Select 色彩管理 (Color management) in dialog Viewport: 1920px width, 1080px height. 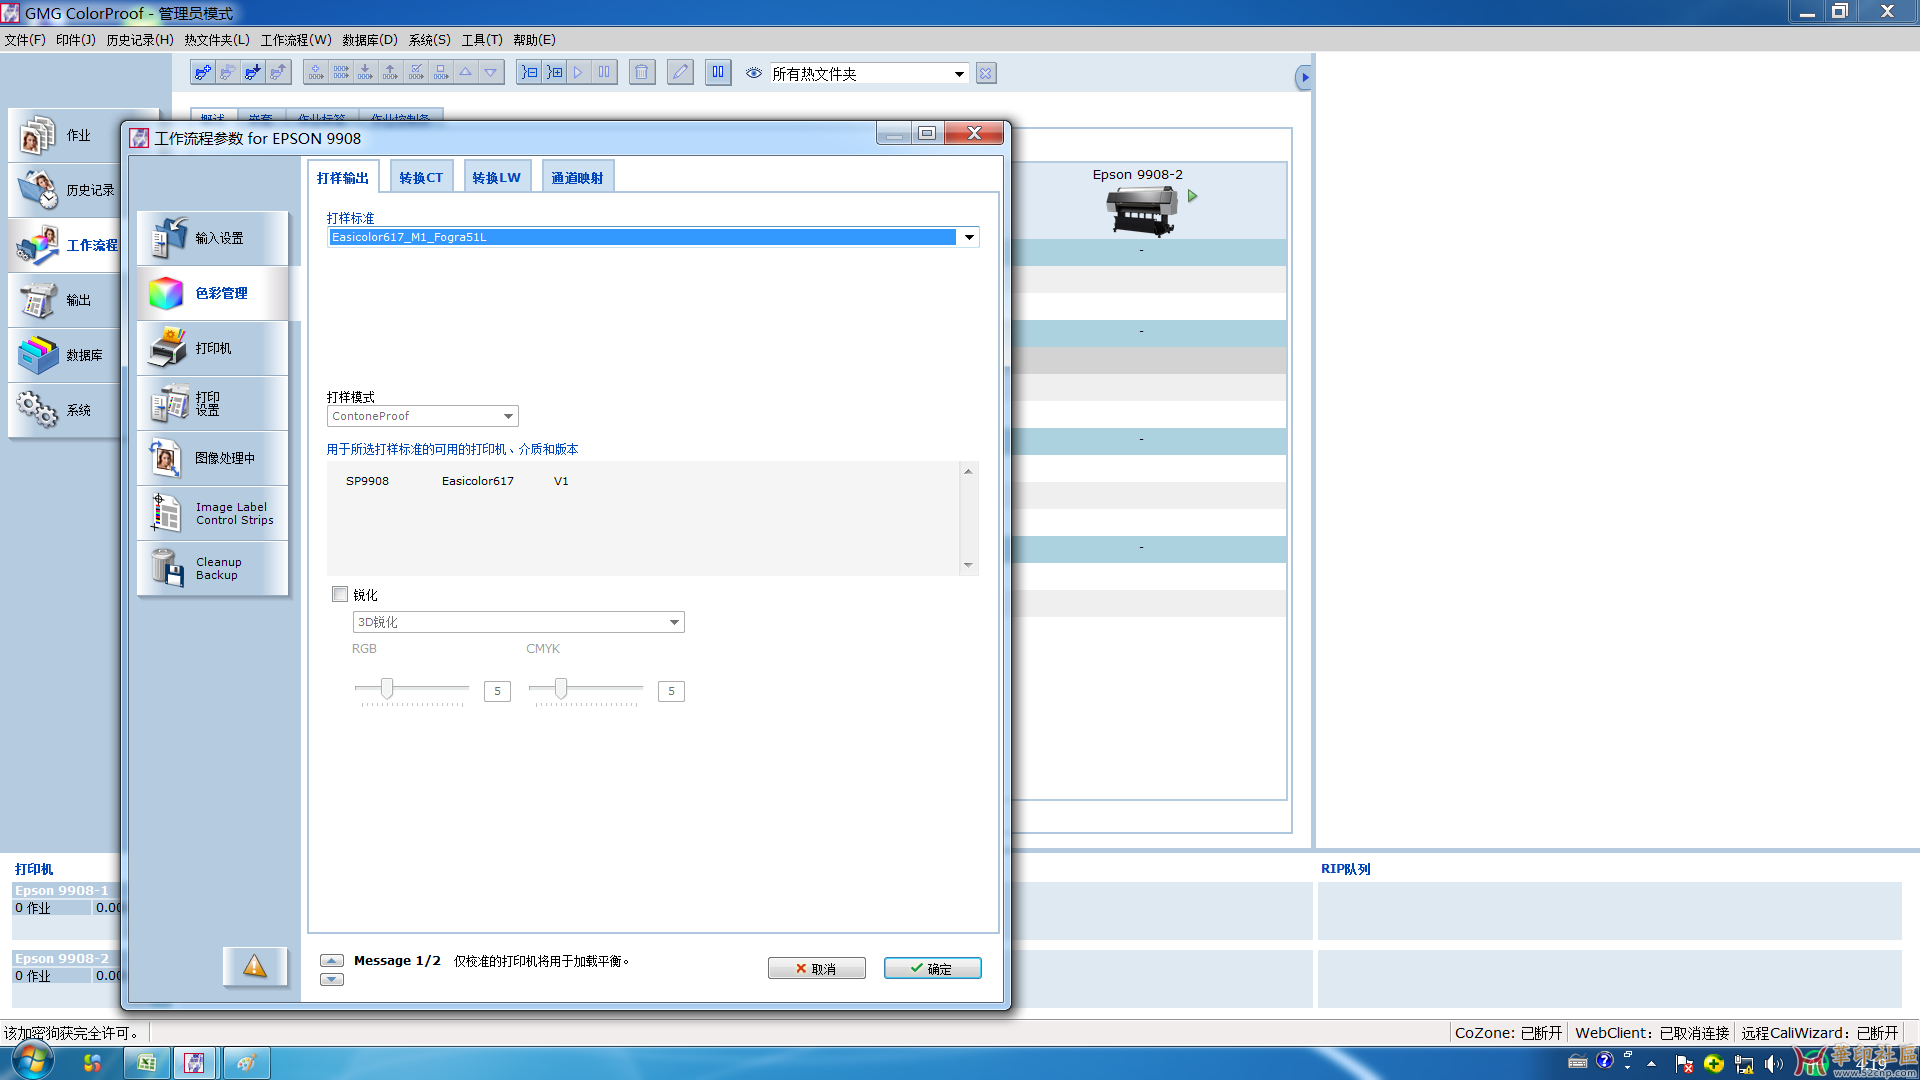pyautogui.click(x=213, y=293)
